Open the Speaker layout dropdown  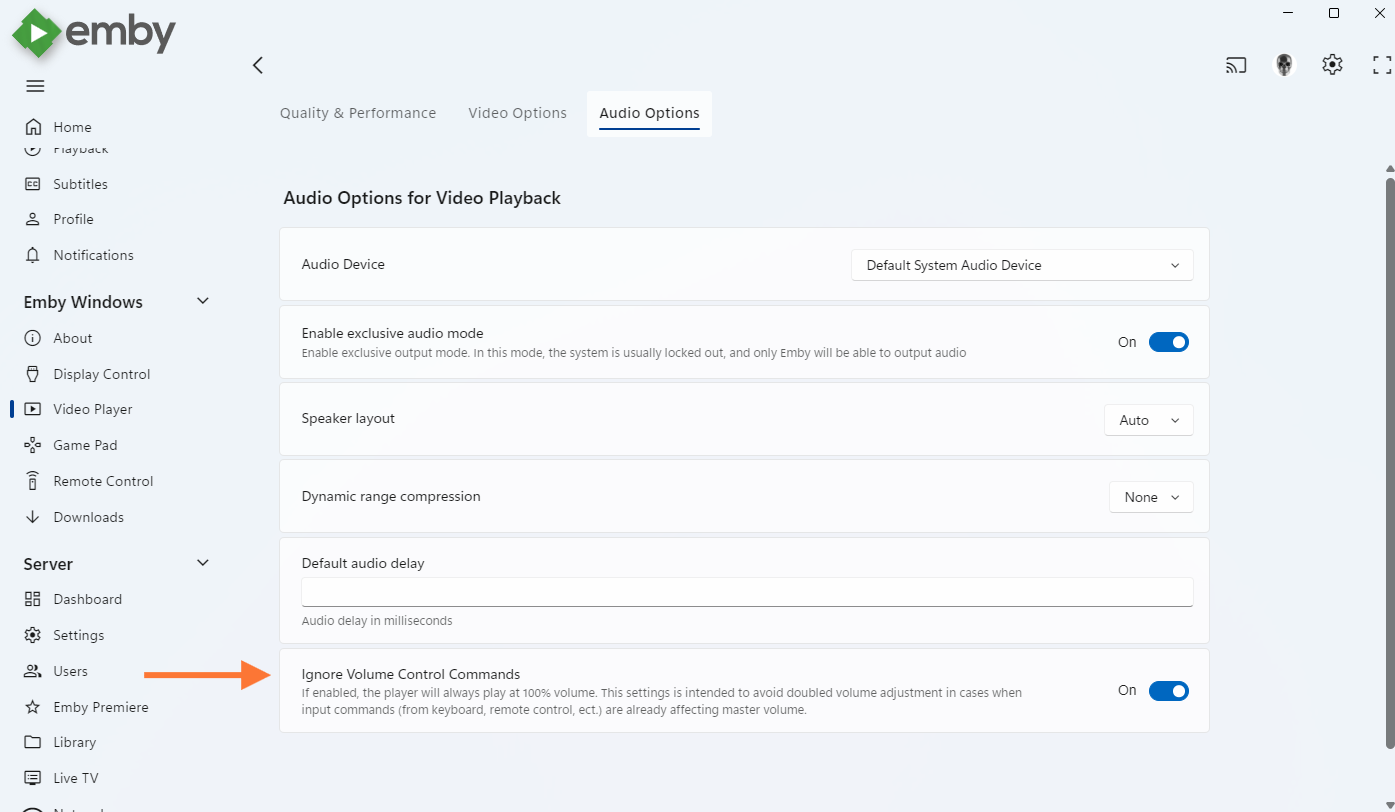(x=1149, y=421)
